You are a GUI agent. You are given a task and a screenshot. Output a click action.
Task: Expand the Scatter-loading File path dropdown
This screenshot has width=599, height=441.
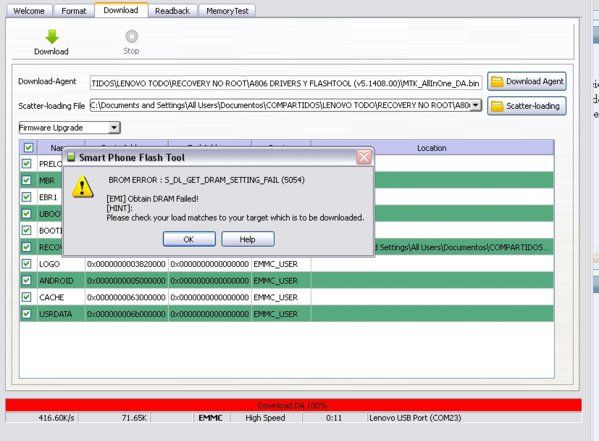[475, 105]
